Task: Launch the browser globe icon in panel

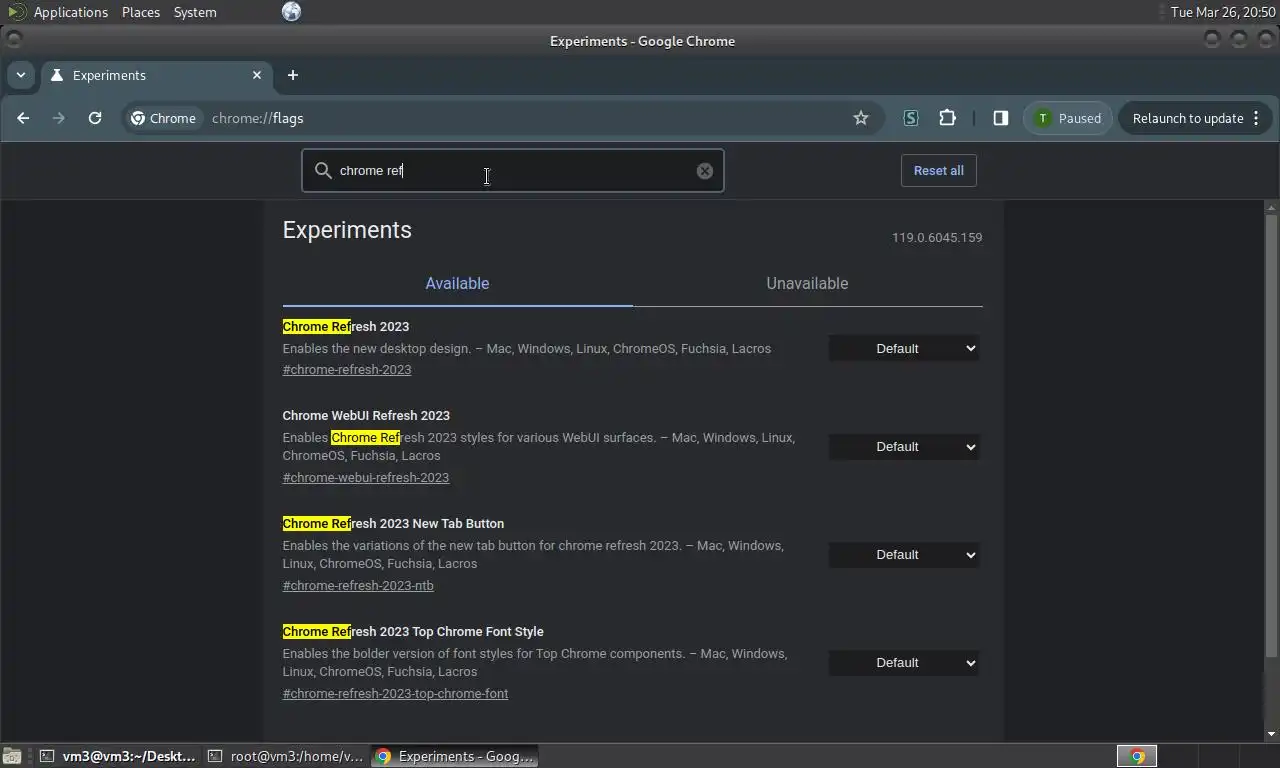Action: pyautogui.click(x=291, y=12)
